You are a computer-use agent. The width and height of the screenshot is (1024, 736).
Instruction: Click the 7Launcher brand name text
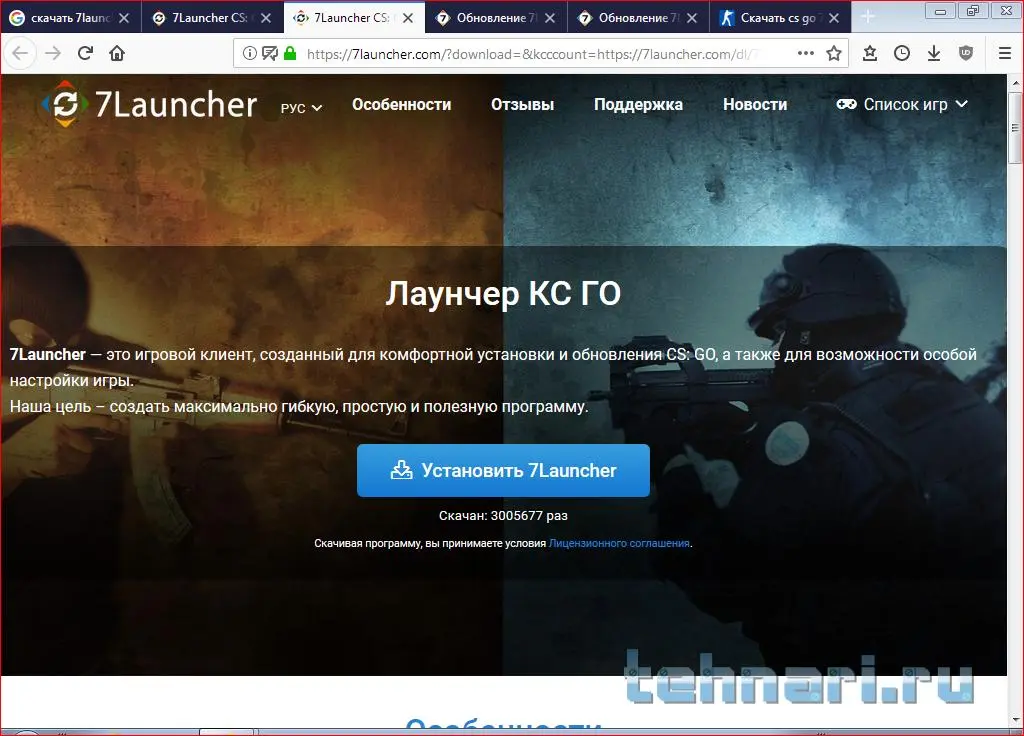(176, 104)
